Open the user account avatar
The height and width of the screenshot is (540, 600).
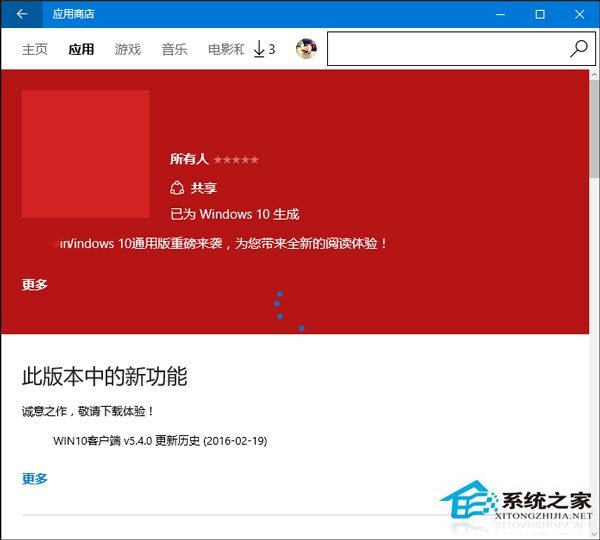point(306,49)
